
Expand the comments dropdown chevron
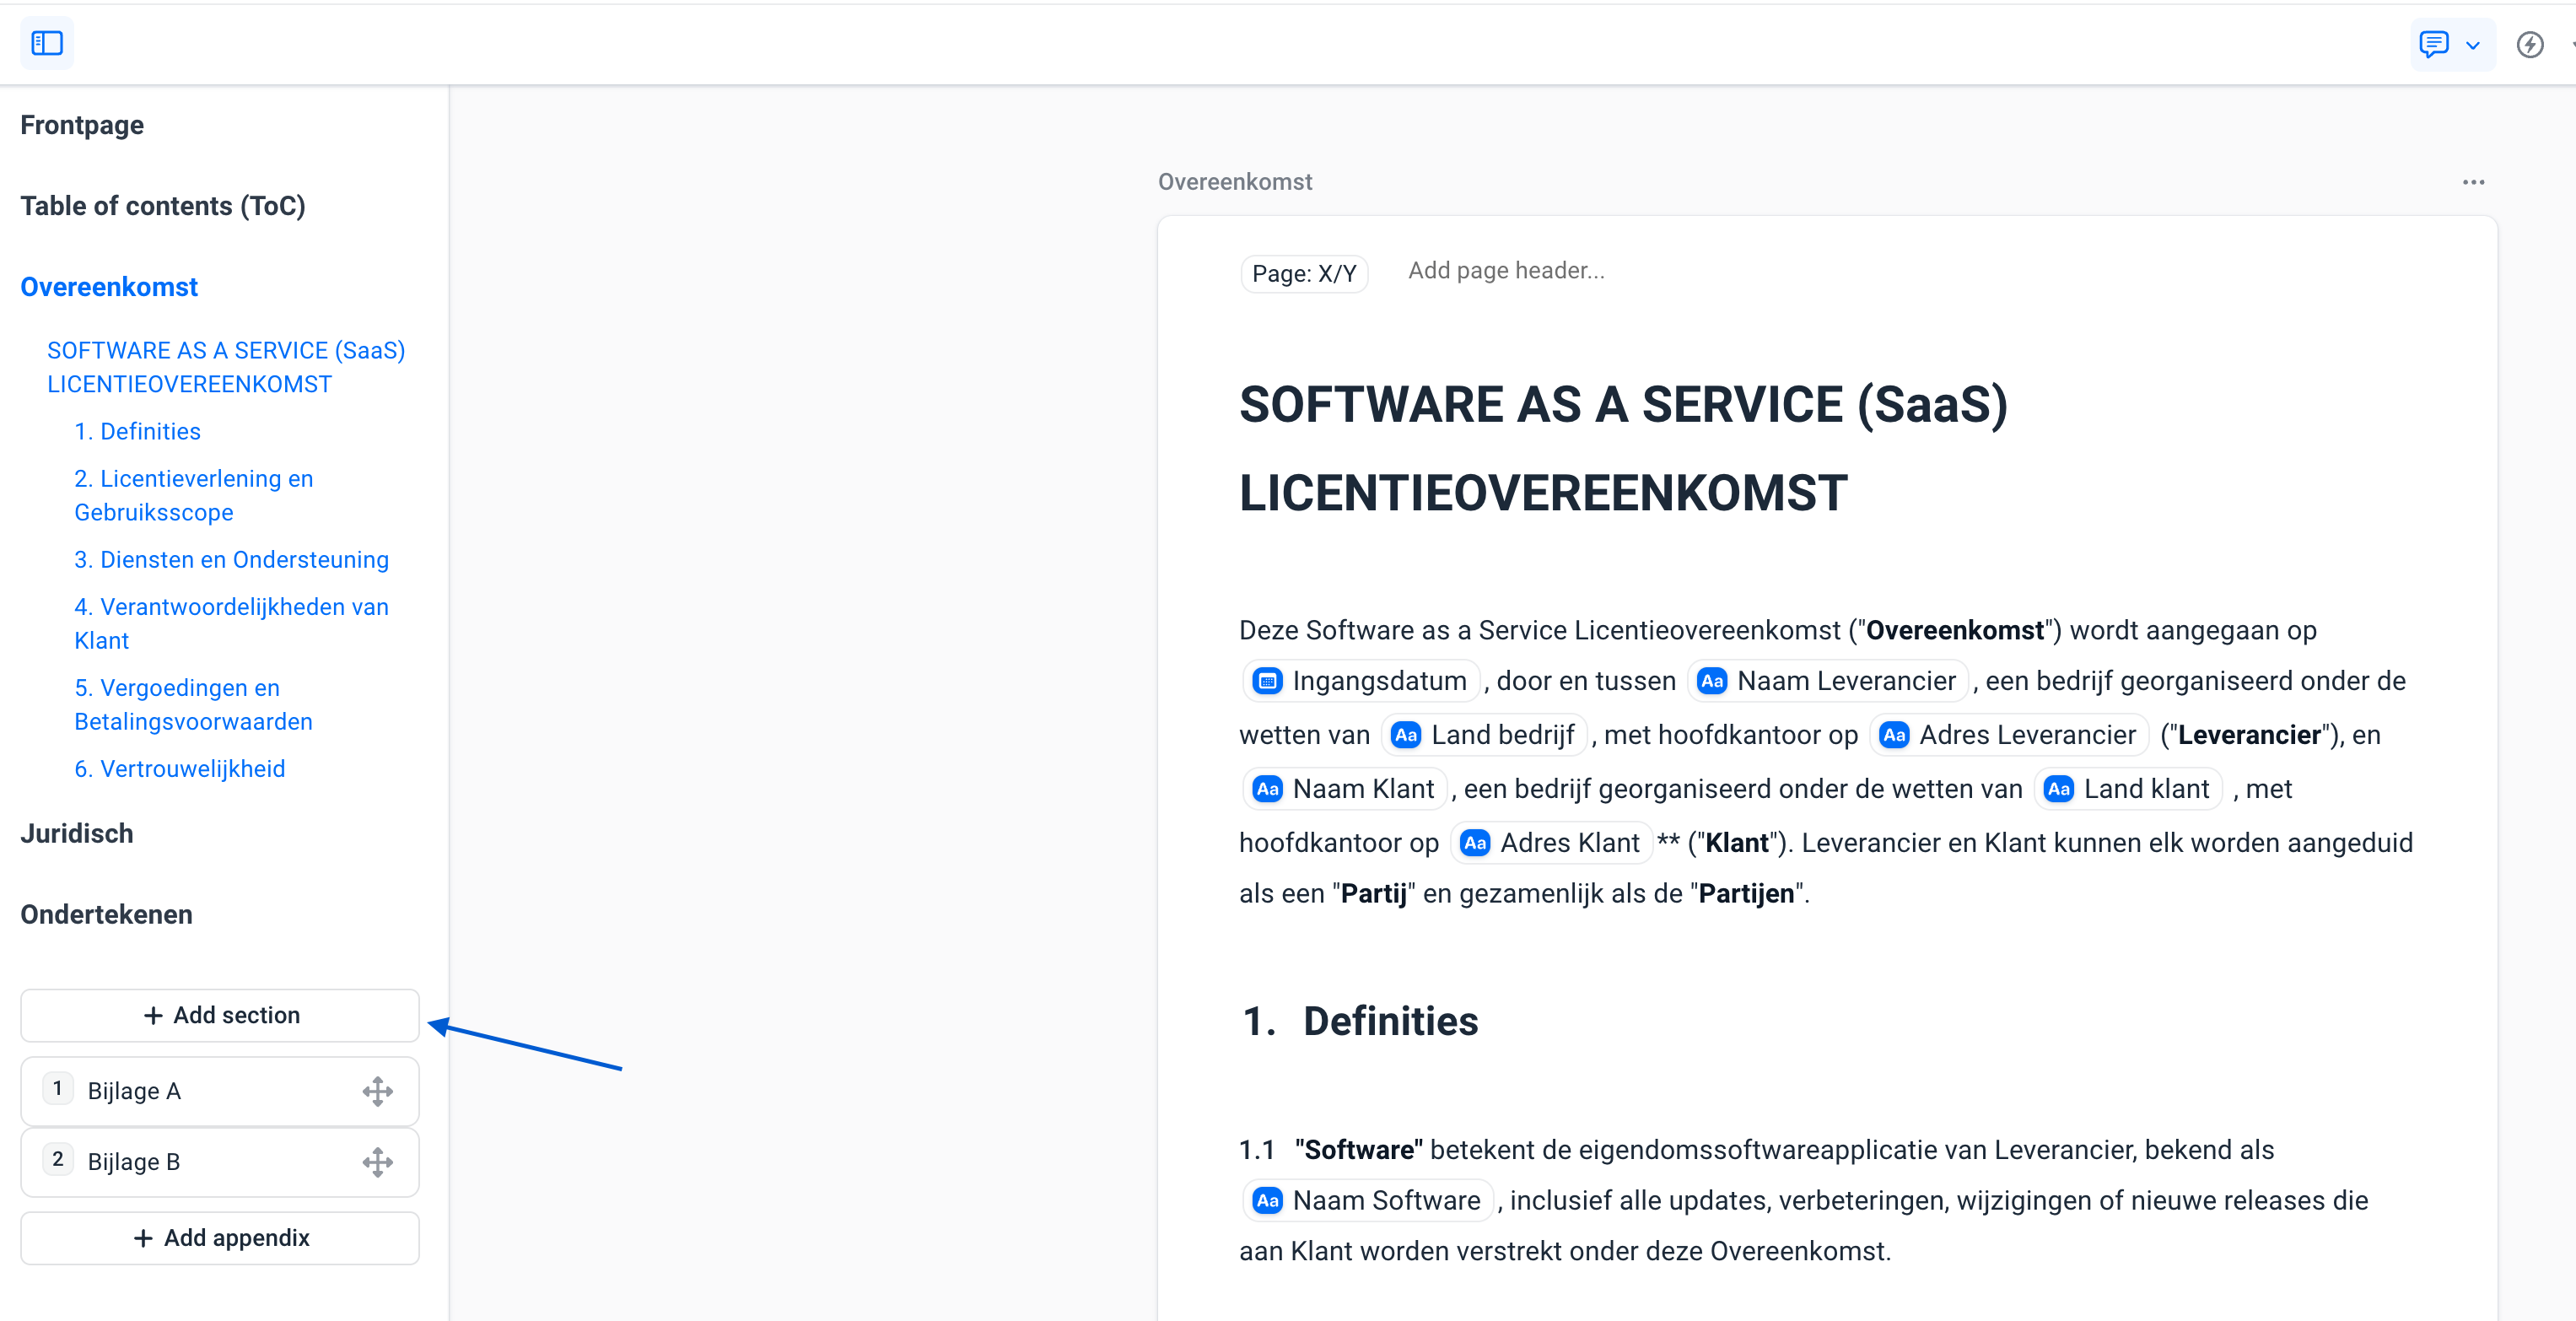2473,45
